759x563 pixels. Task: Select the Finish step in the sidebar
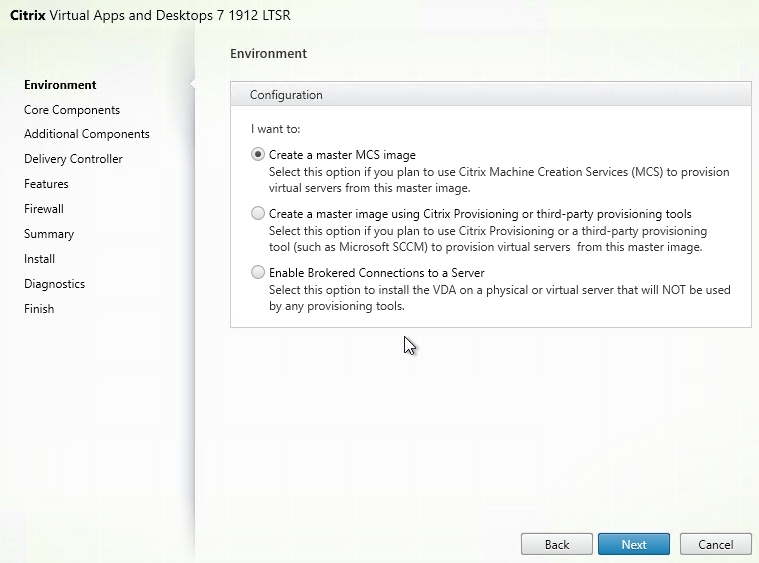coord(39,309)
